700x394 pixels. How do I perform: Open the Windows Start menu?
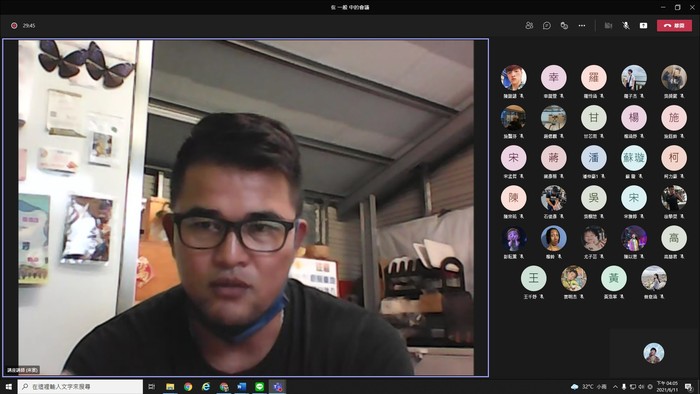8,386
